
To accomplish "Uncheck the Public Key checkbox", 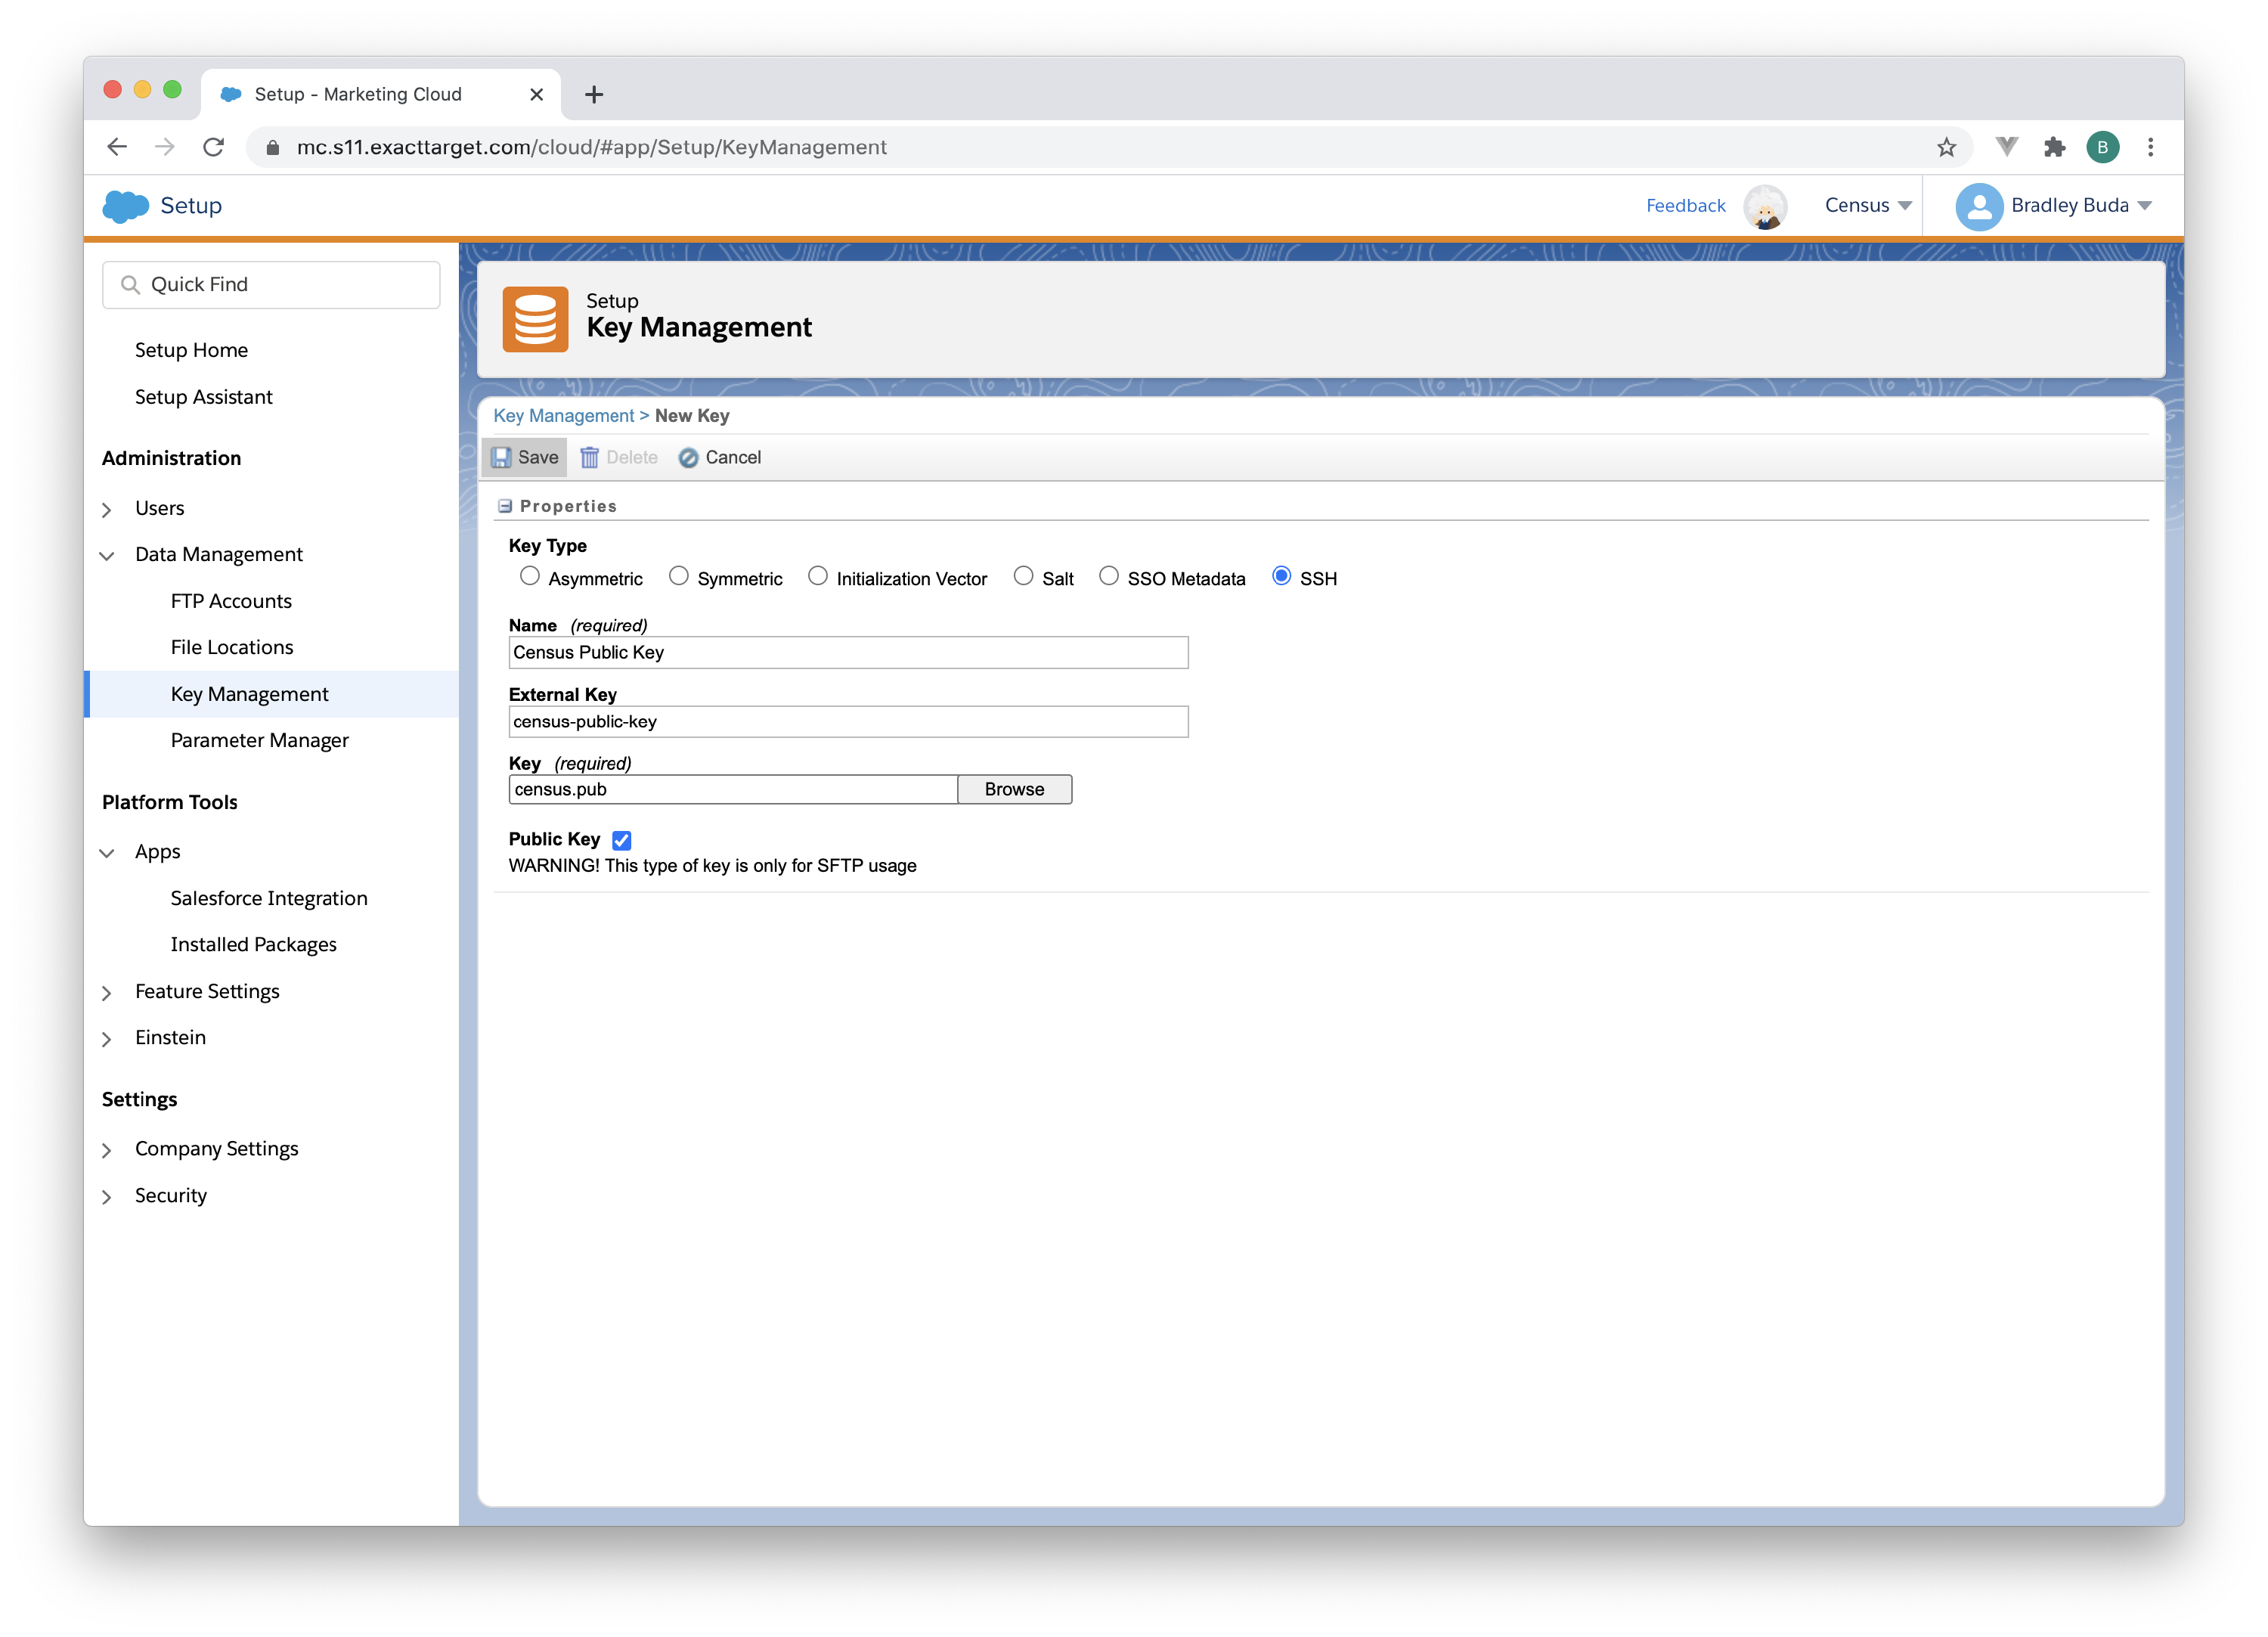I will (x=622, y=840).
